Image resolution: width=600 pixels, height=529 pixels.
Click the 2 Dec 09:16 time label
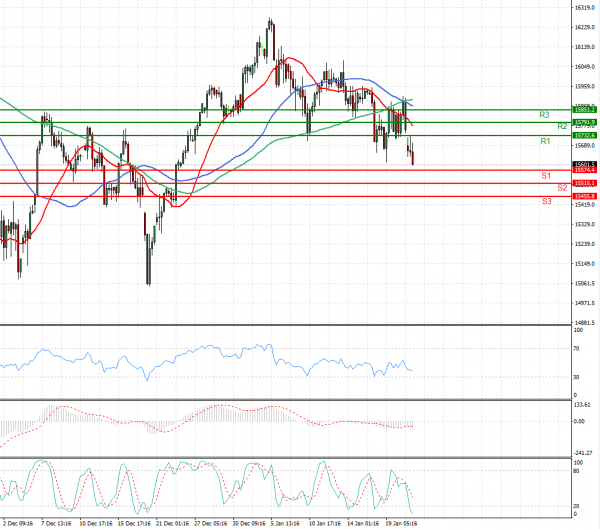tap(18, 523)
